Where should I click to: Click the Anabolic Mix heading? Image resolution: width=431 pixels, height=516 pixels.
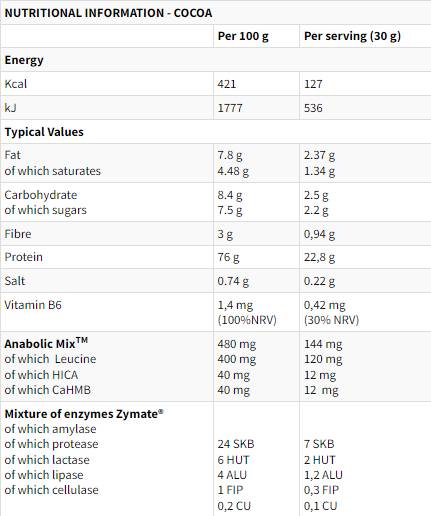point(46,343)
